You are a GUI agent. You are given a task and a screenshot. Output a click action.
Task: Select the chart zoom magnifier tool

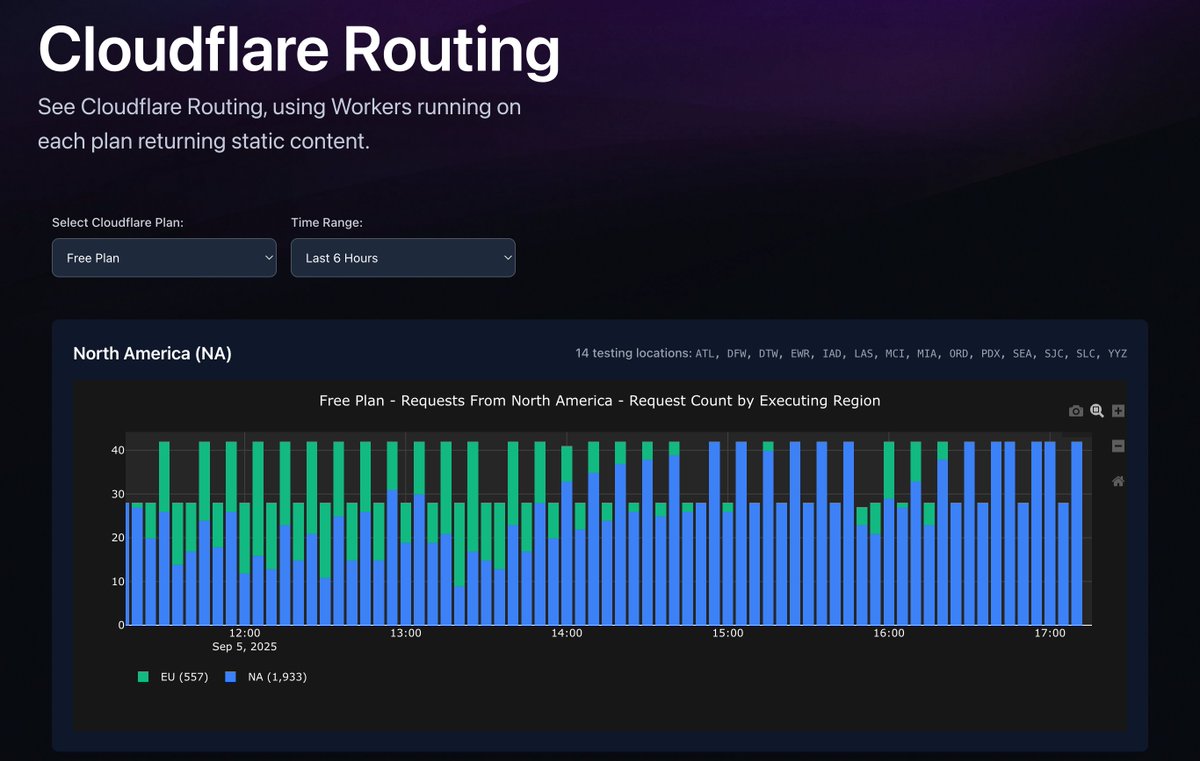click(x=1097, y=411)
